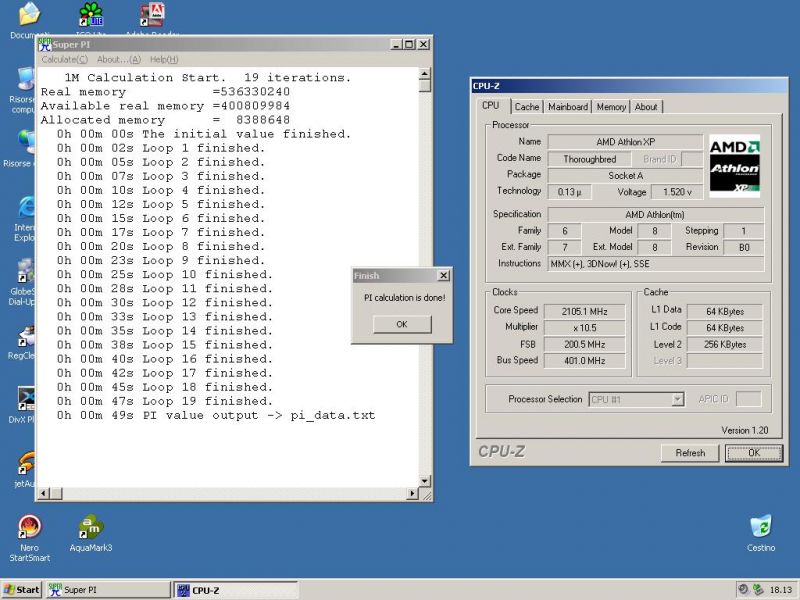
Task: Click the down arrow of Super PI's vertical scrollbar
Action: pos(424,481)
